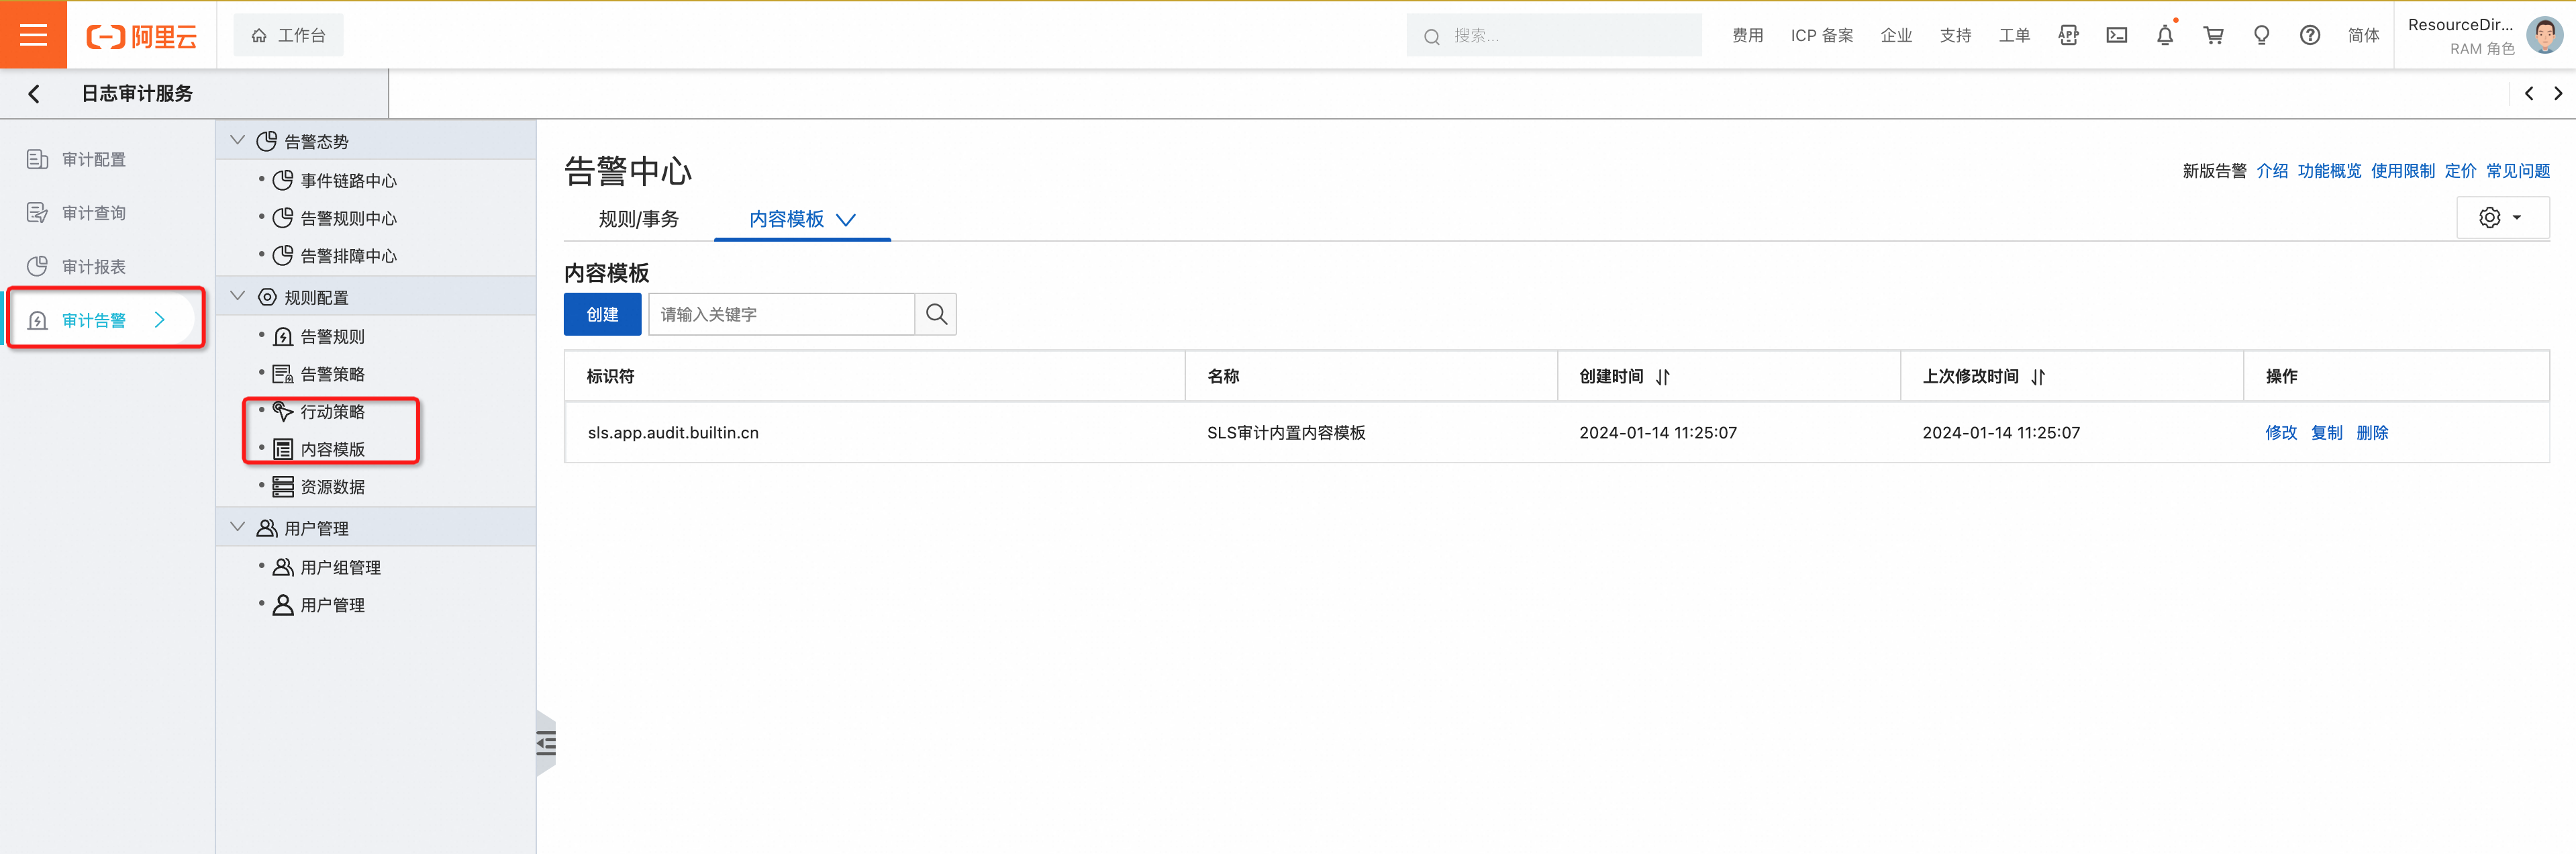Image resolution: width=2576 pixels, height=854 pixels.
Task: Collapse the secondary sidebar with the handle
Action: coord(546,743)
